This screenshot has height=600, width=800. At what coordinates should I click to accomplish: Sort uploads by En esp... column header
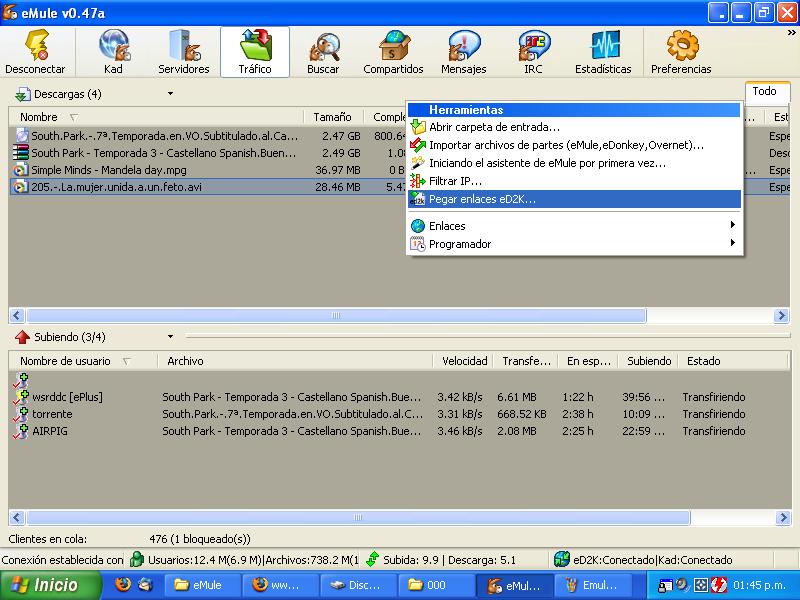tap(588, 361)
